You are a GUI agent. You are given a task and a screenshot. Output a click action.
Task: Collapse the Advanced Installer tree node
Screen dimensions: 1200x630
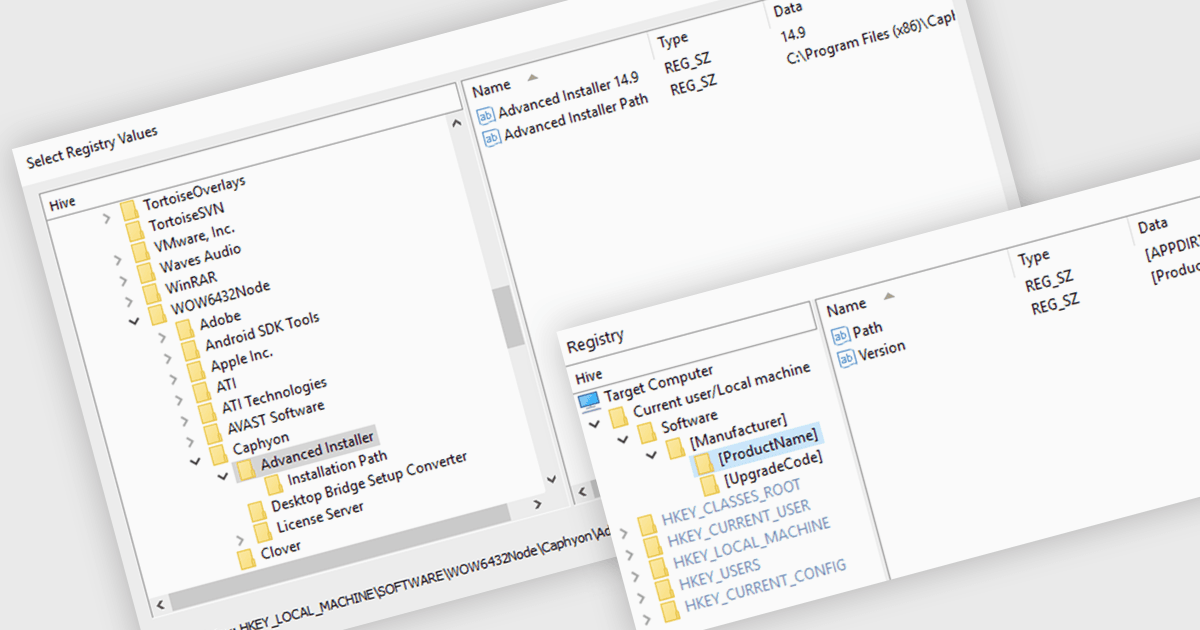click(x=222, y=476)
